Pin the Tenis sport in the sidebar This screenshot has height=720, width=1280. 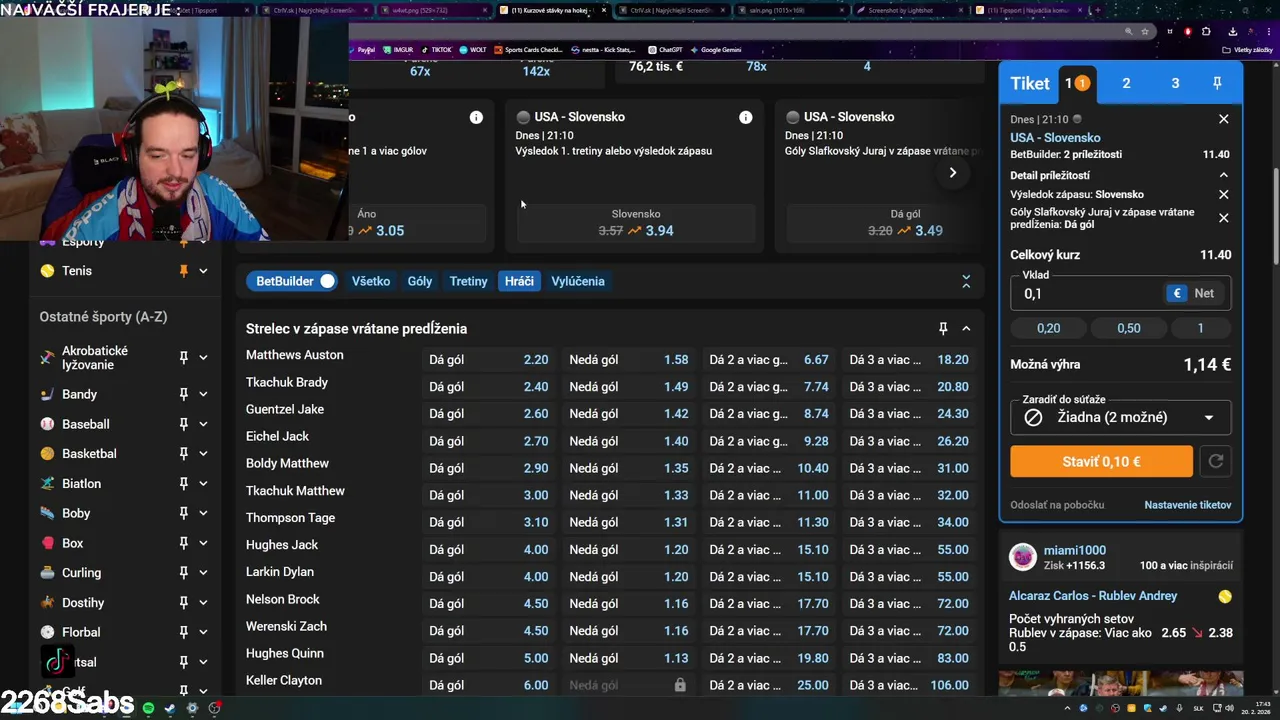click(x=183, y=271)
